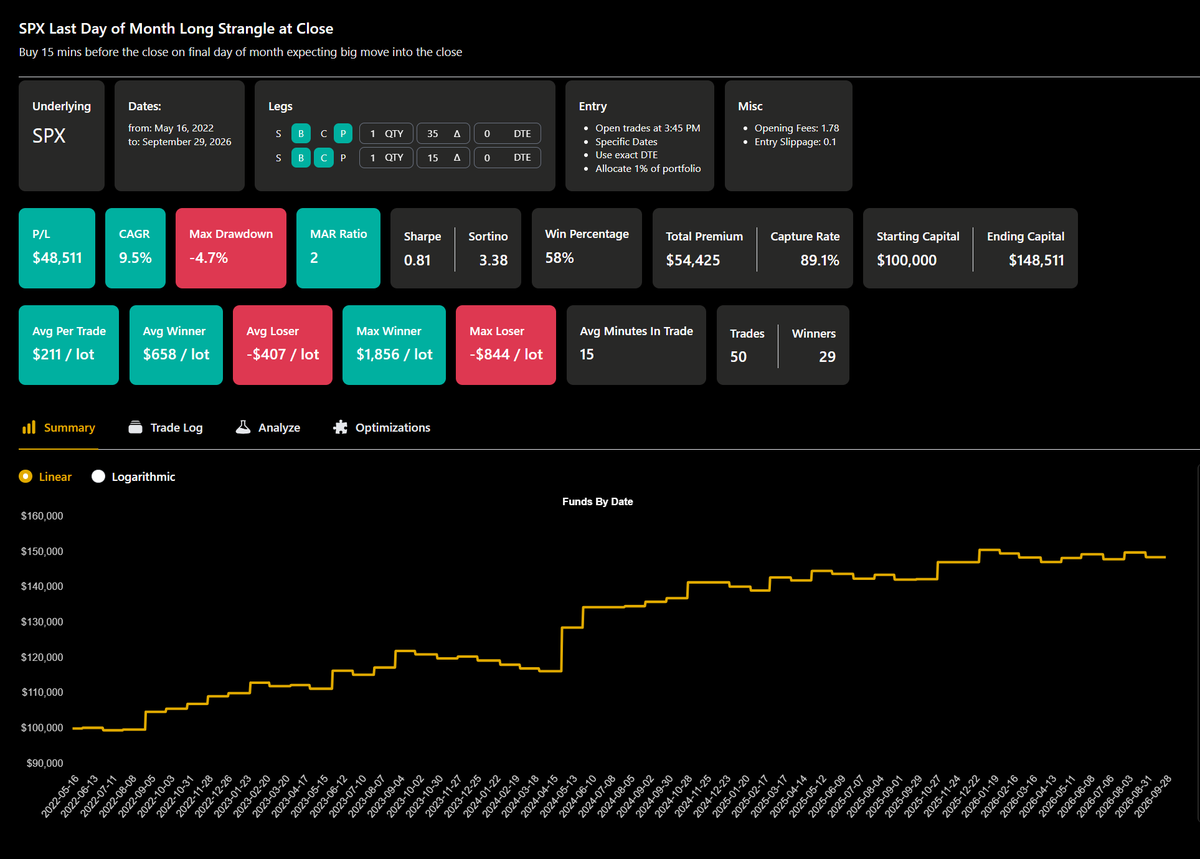Click the Capture Rate value 89.1%
This screenshot has width=1200, height=859.
[819, 260]
